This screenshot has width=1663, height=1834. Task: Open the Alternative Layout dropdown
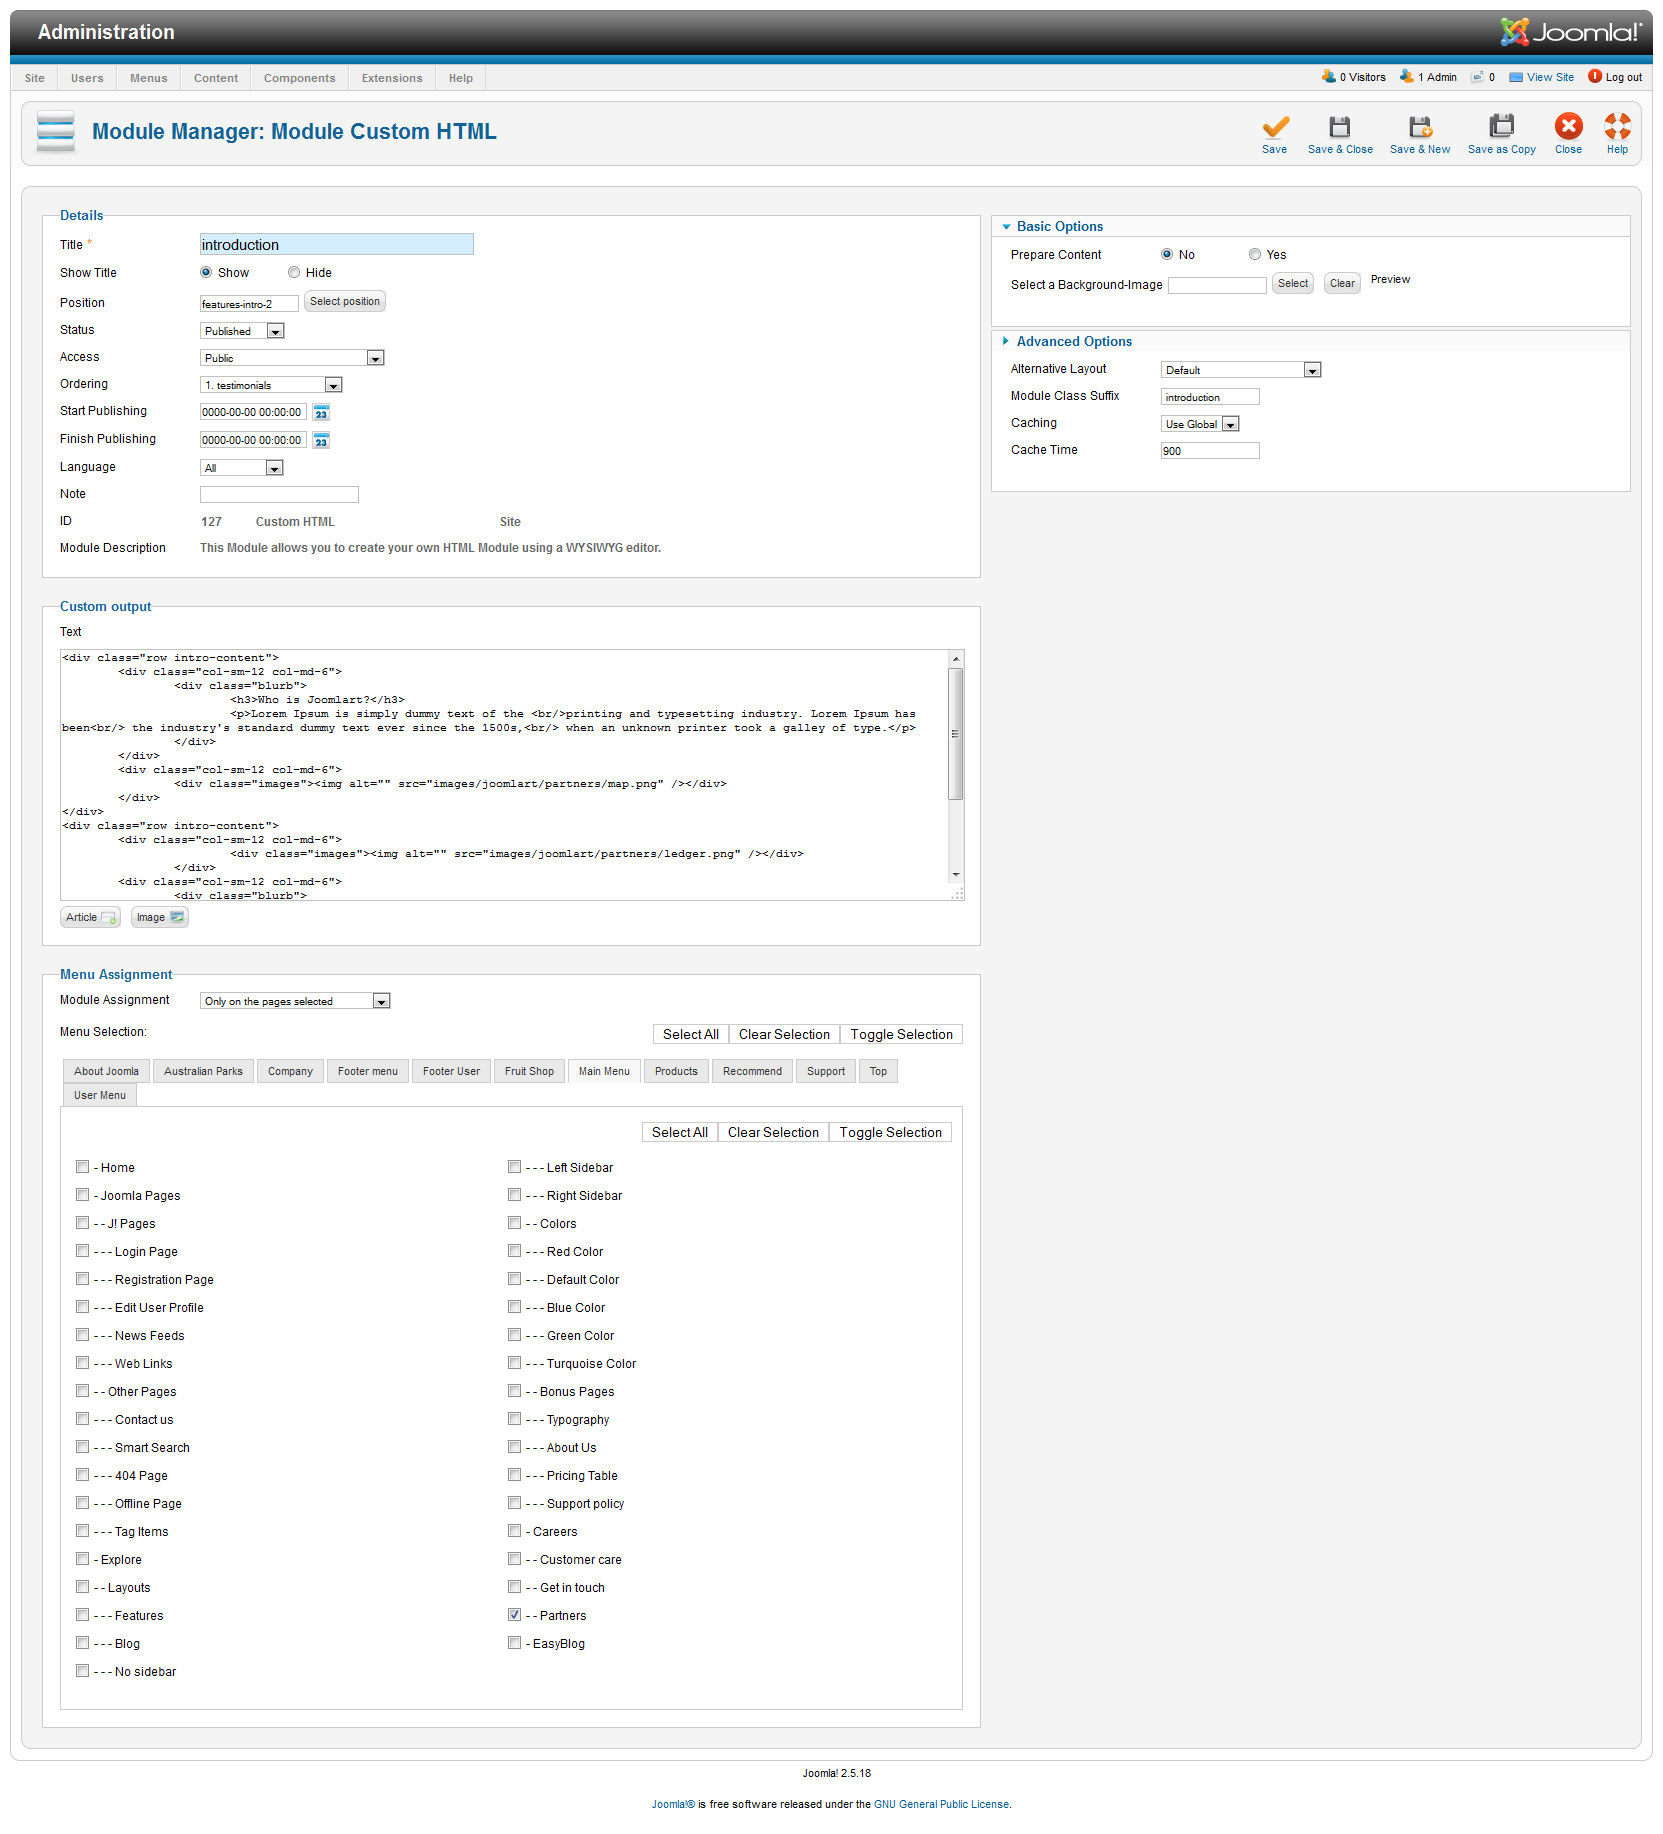[1241, 370]
